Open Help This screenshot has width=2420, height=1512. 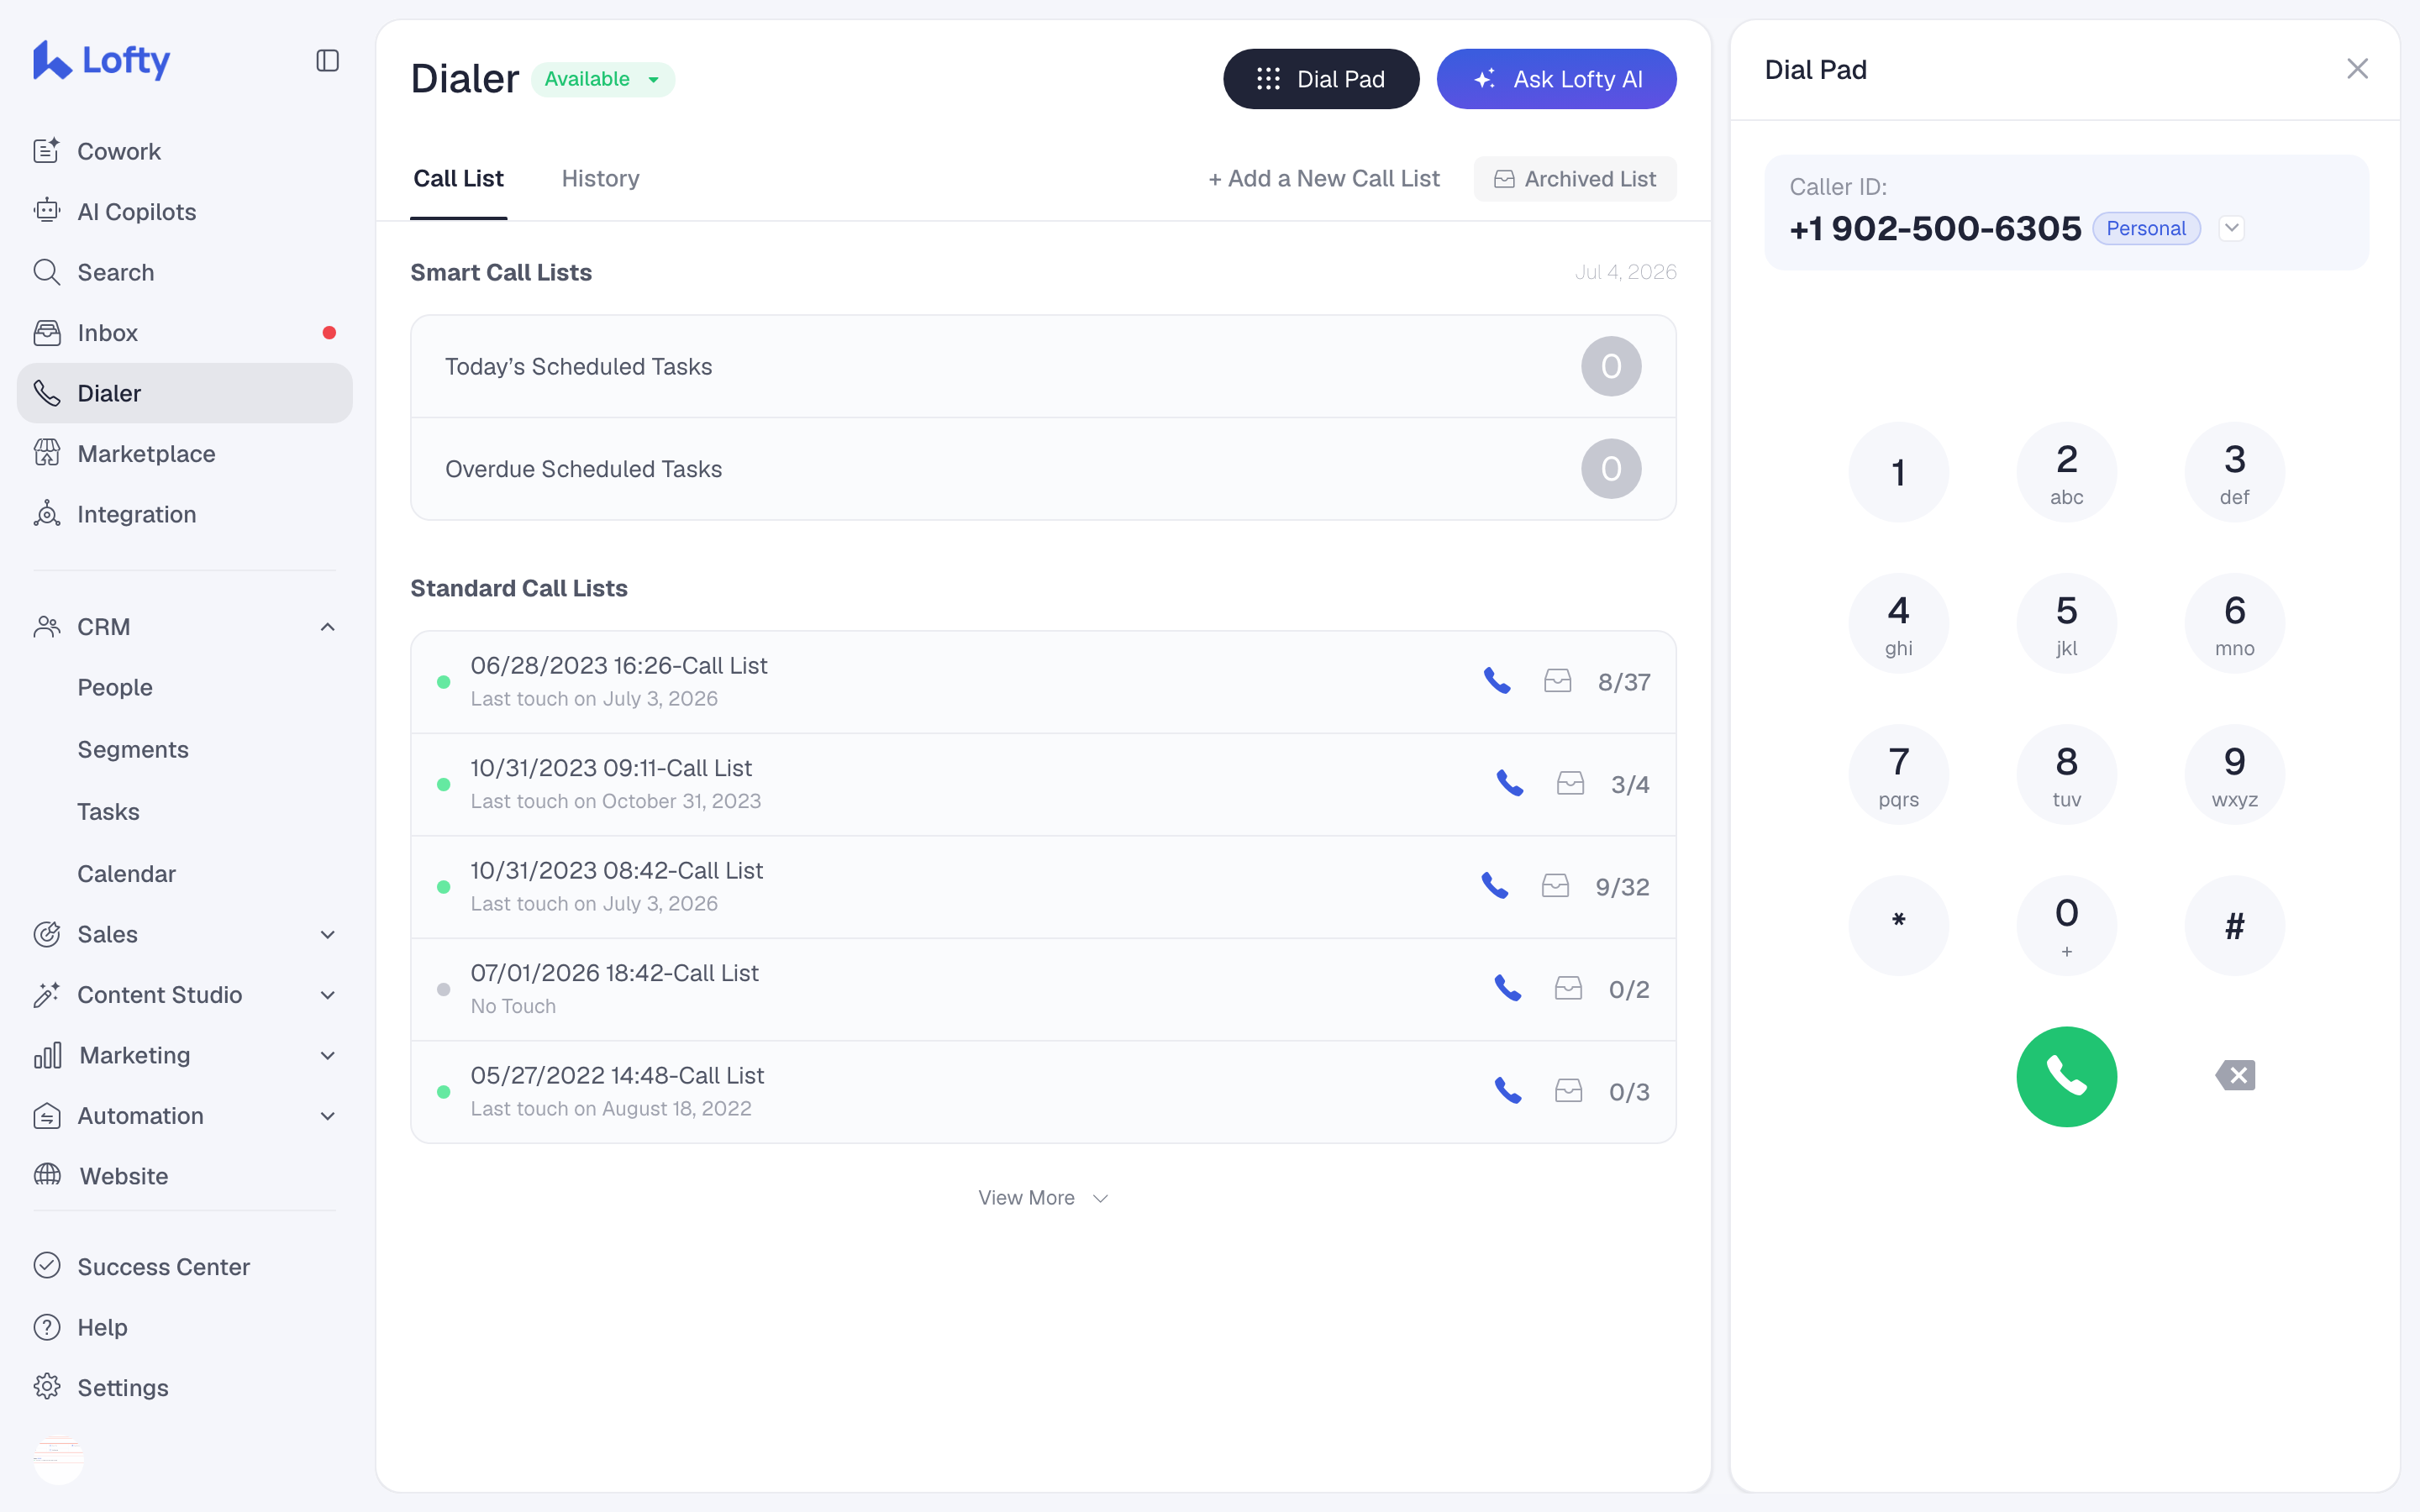(185, 1327)
